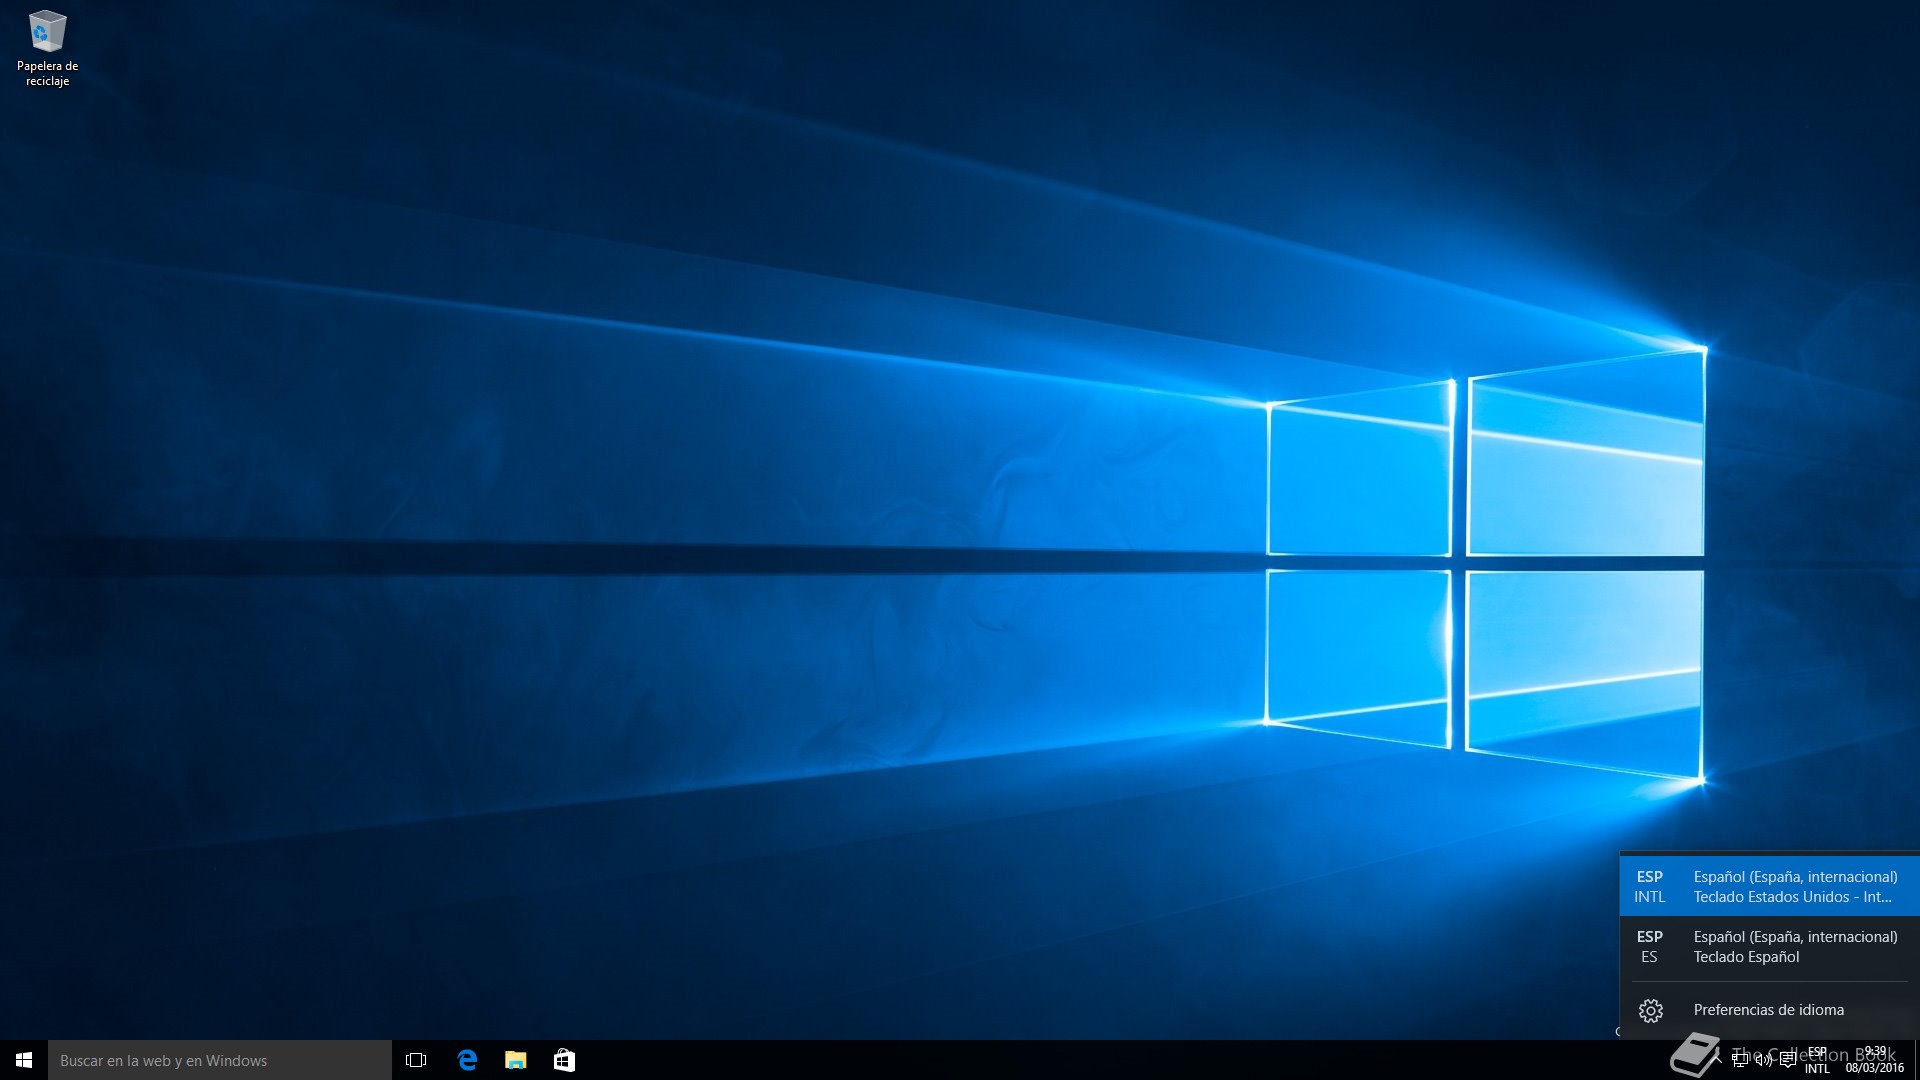Select the ESP INTL Teclado Estados Unidos layout
Screen dimensions: 1920x1080
click(1770, 886)
